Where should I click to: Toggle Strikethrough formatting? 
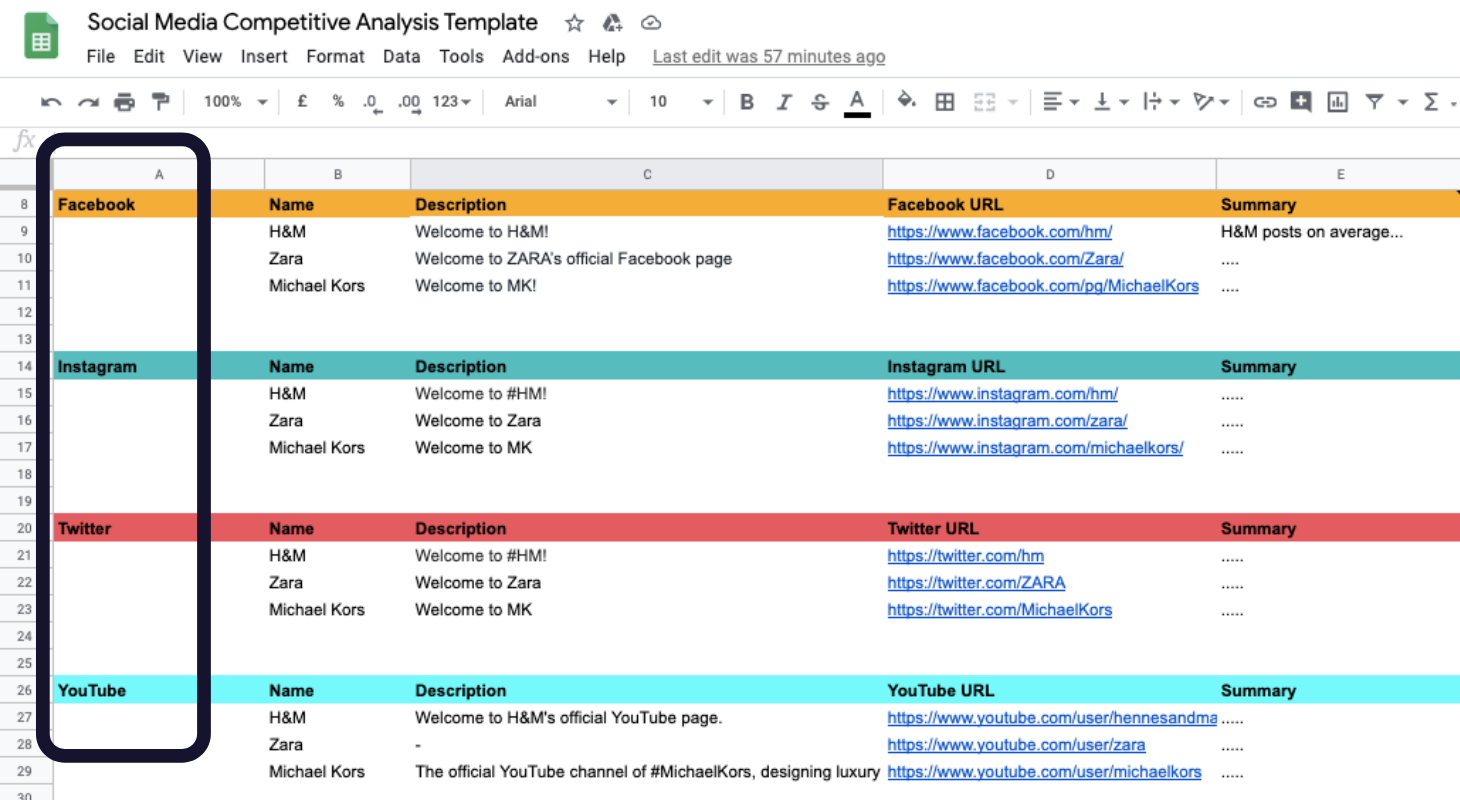820,102
